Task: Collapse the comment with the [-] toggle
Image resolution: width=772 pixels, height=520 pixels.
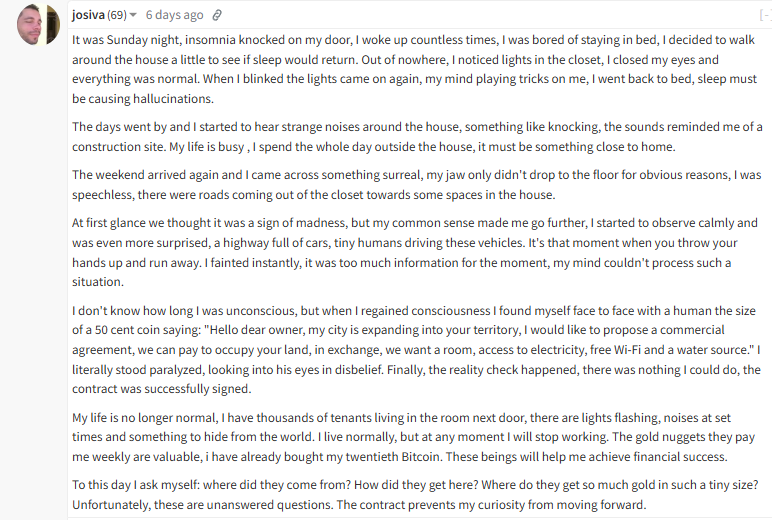Action: [x=766, y=15]
